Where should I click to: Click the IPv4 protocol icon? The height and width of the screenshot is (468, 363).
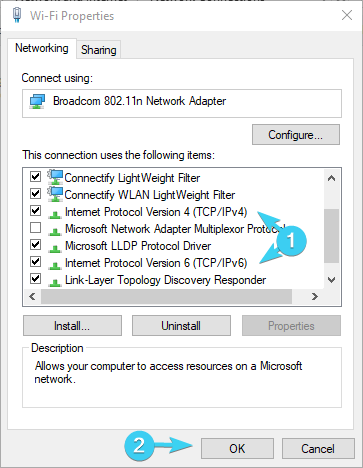[x=55, y=214]
